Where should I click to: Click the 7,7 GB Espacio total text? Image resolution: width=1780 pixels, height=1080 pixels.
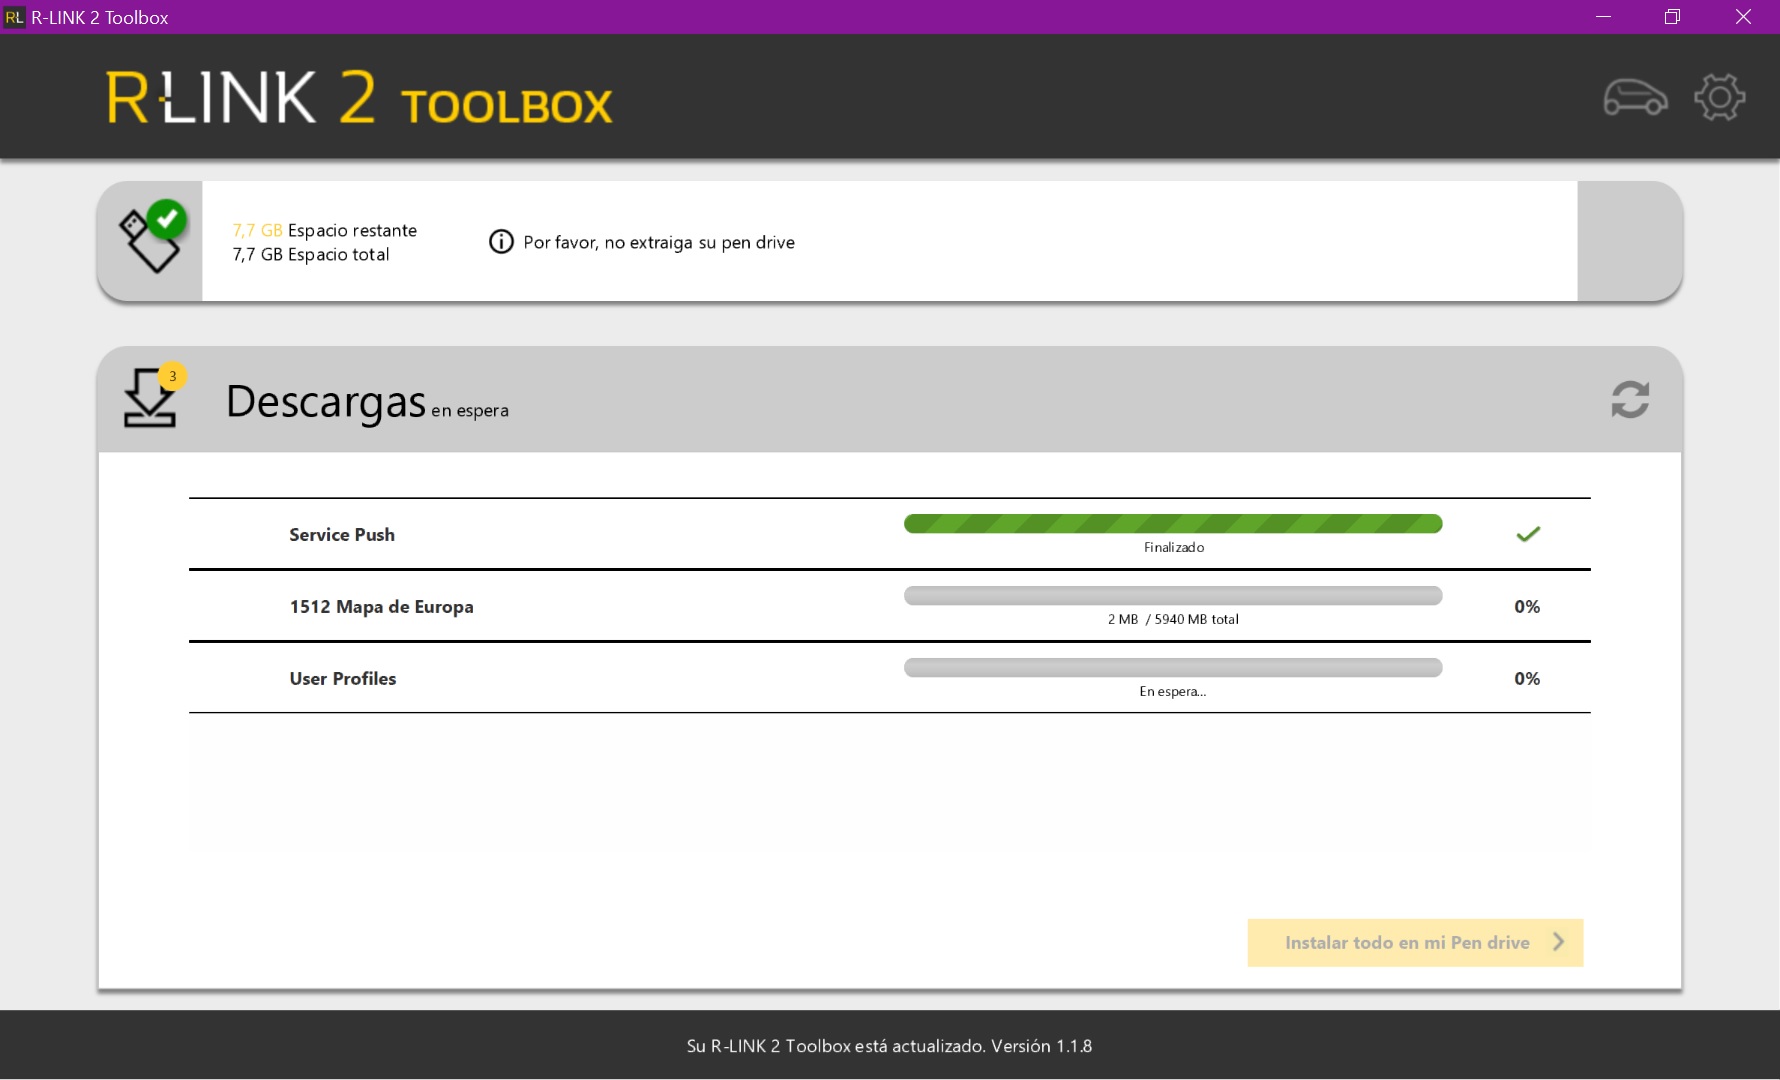pos(311,254)
